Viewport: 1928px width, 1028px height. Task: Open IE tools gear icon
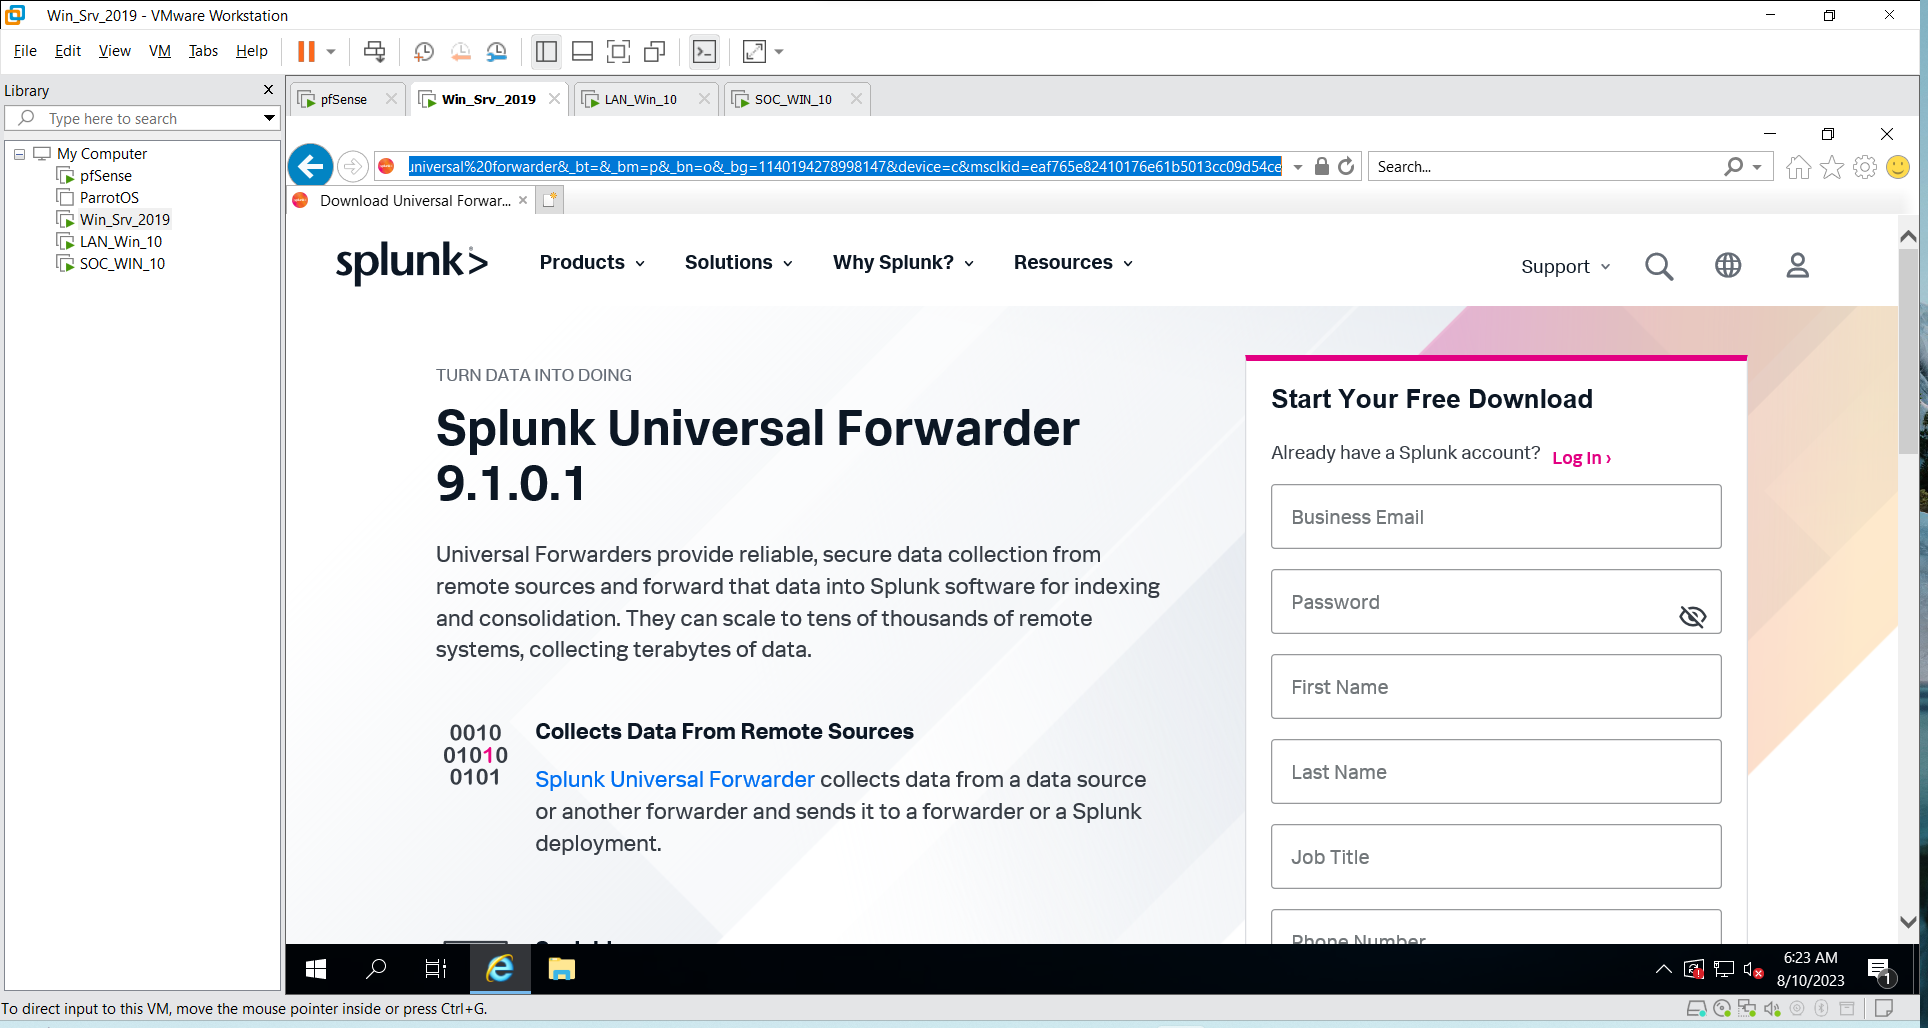[x=1864, y=167]
